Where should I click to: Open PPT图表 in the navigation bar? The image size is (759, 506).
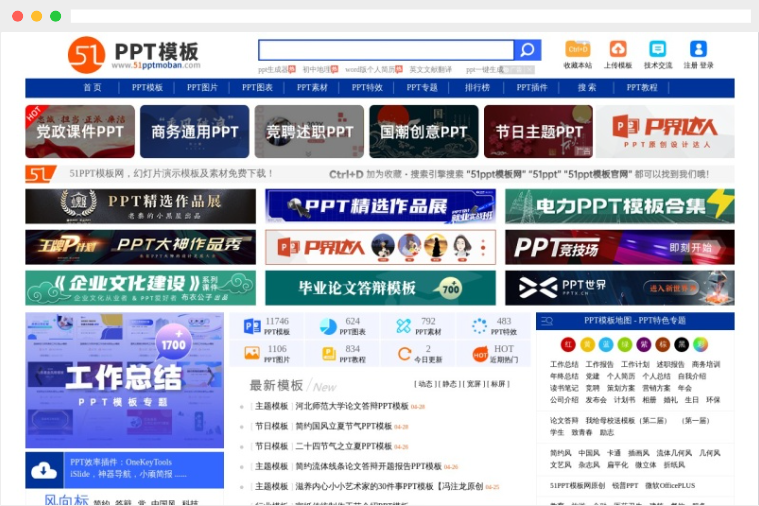coord(257,88)
